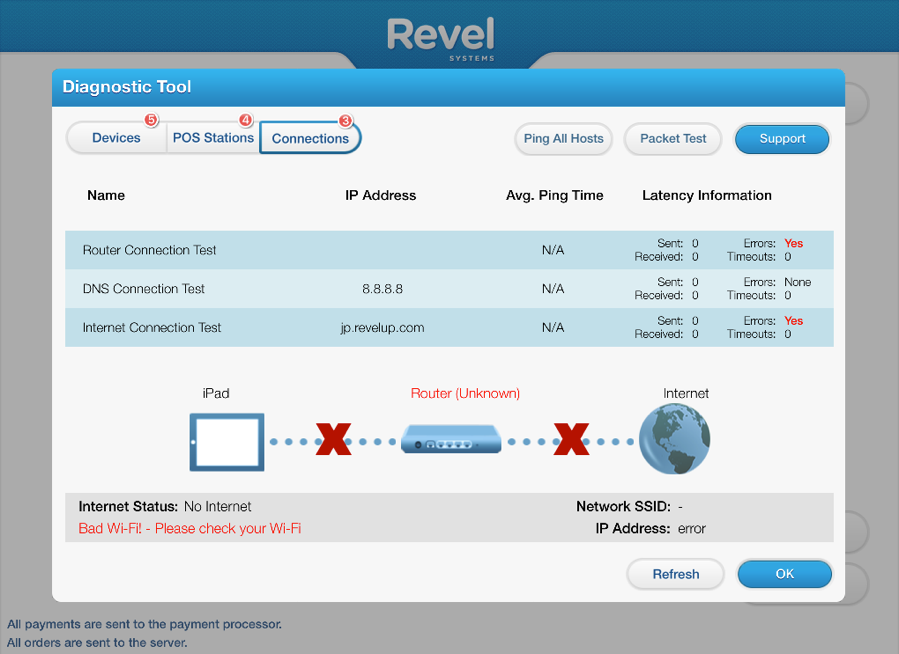Click the Revel Systems logo
The width and height of the screenshot is (899, 654).
[x=441, y=38]
